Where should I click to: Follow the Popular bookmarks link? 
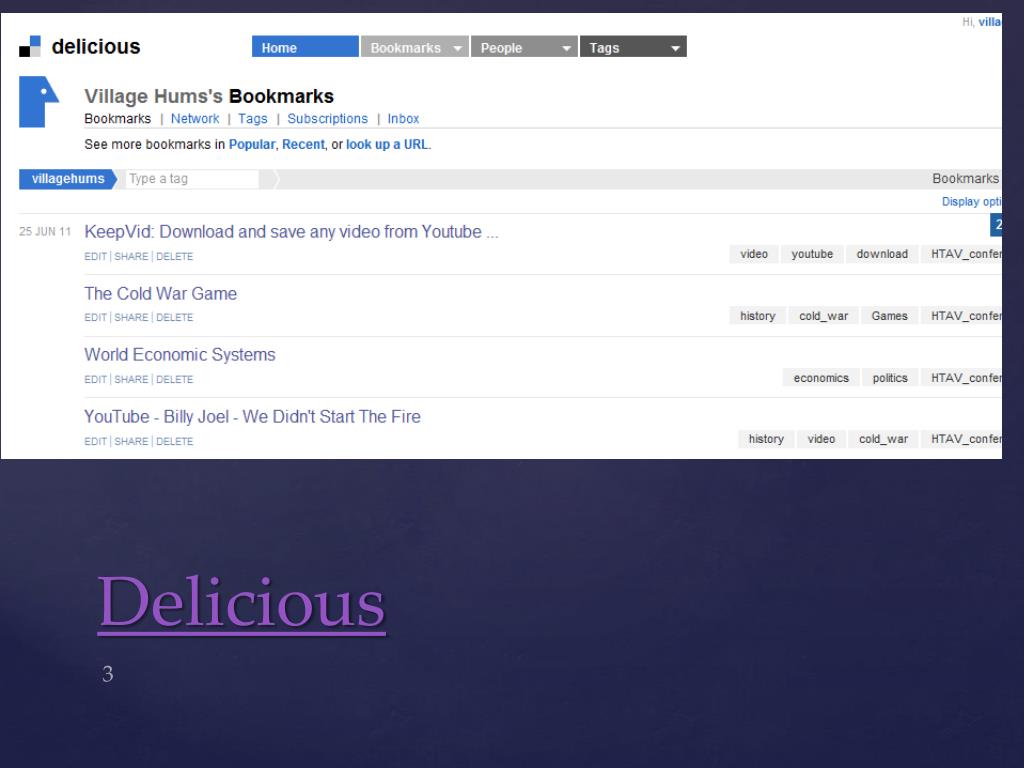[x=251, y=144]
